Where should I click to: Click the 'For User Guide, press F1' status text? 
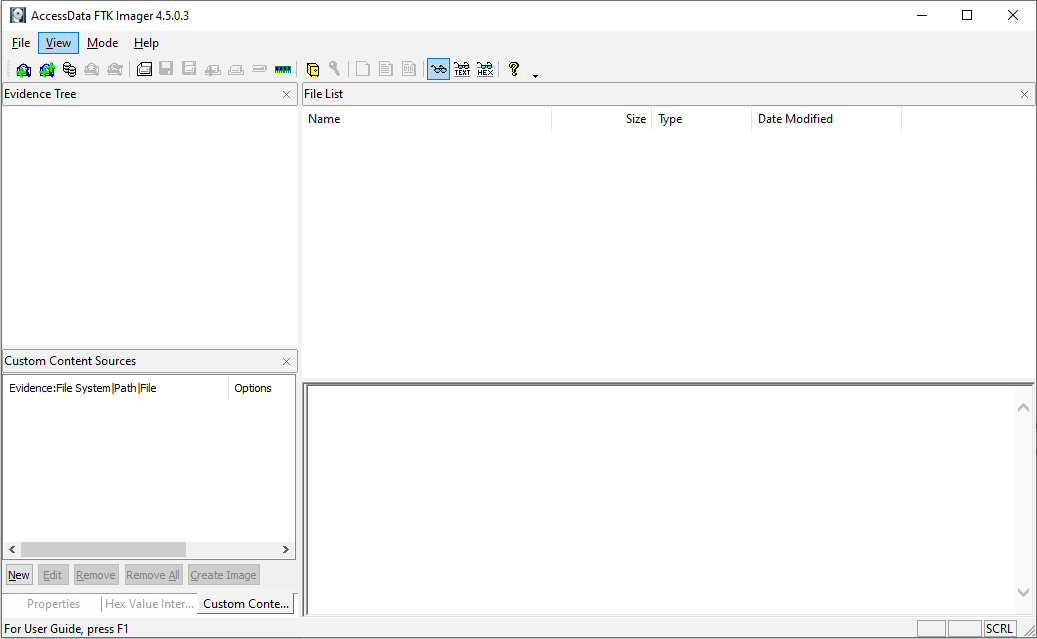click(x=67, y=628)
